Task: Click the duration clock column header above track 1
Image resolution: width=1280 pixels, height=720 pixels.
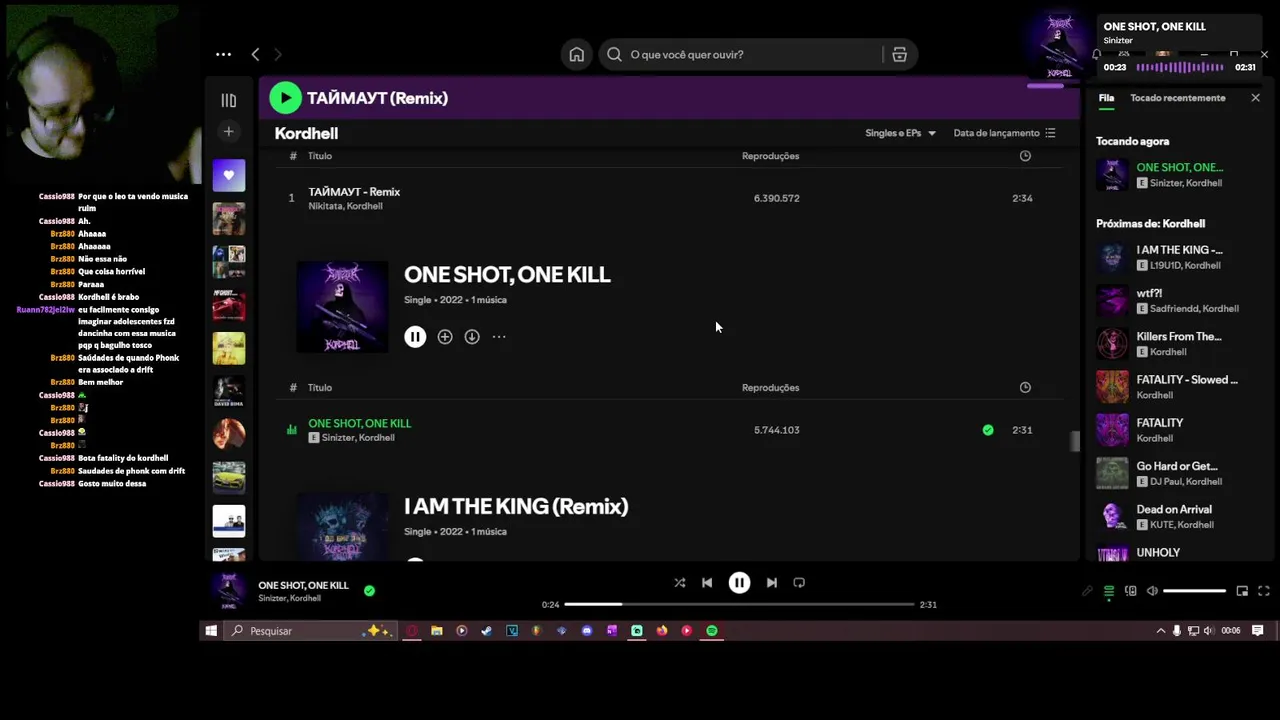Action: 1025,156
